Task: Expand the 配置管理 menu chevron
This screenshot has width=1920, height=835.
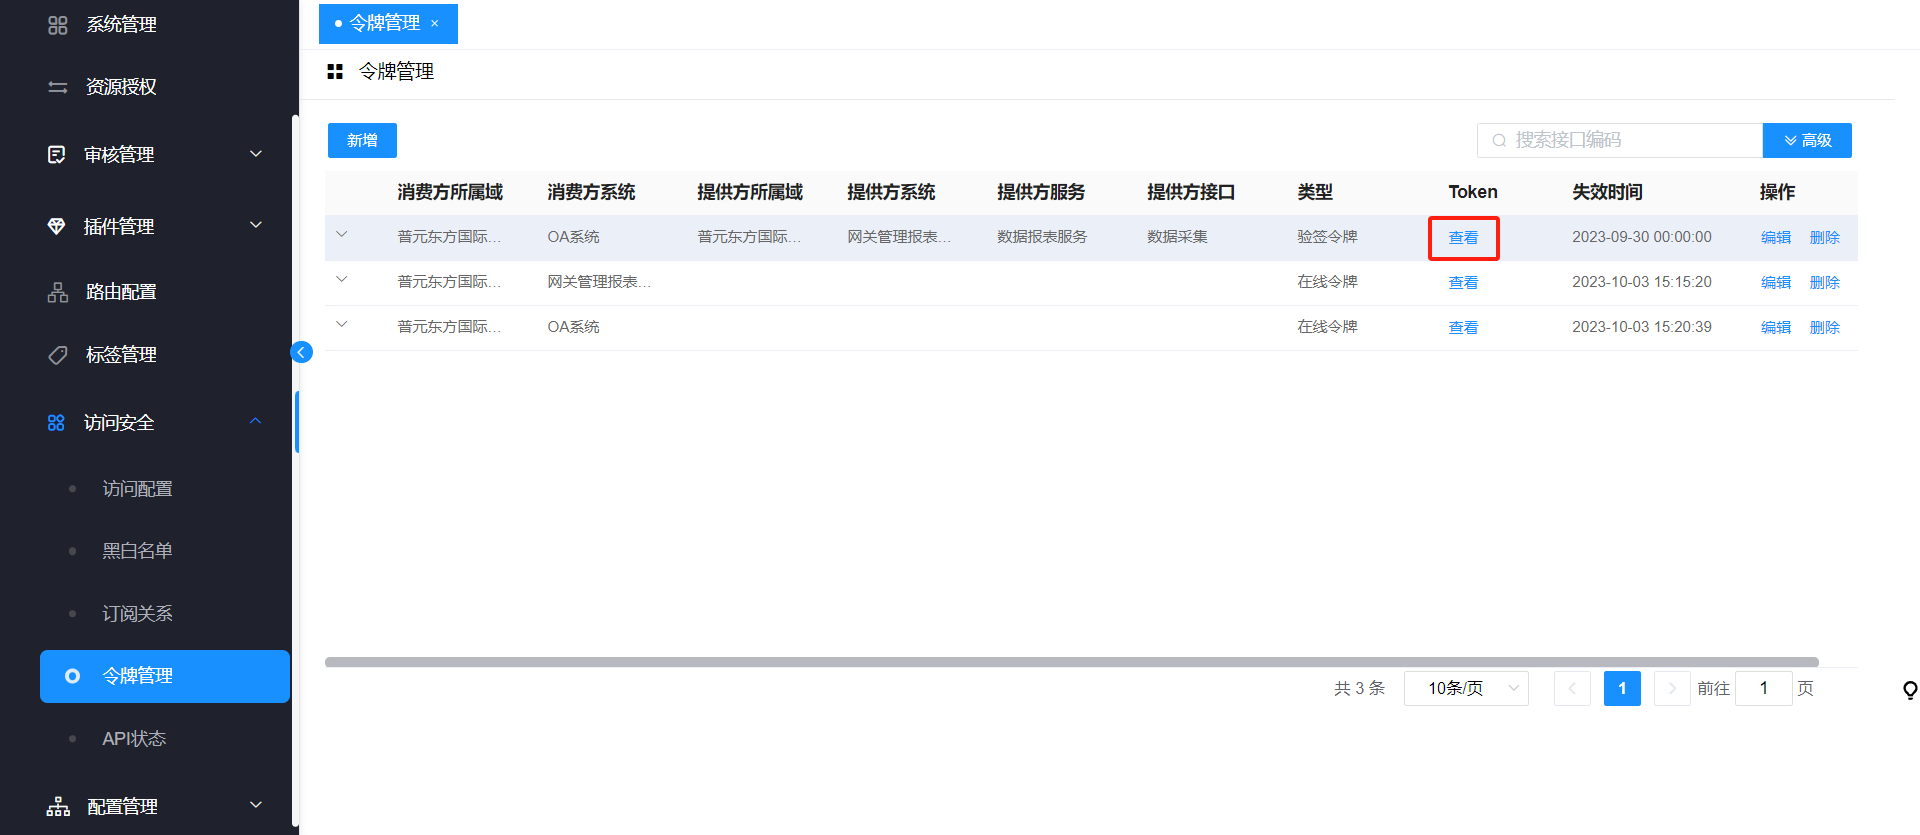Action: [x=256, y=804]
